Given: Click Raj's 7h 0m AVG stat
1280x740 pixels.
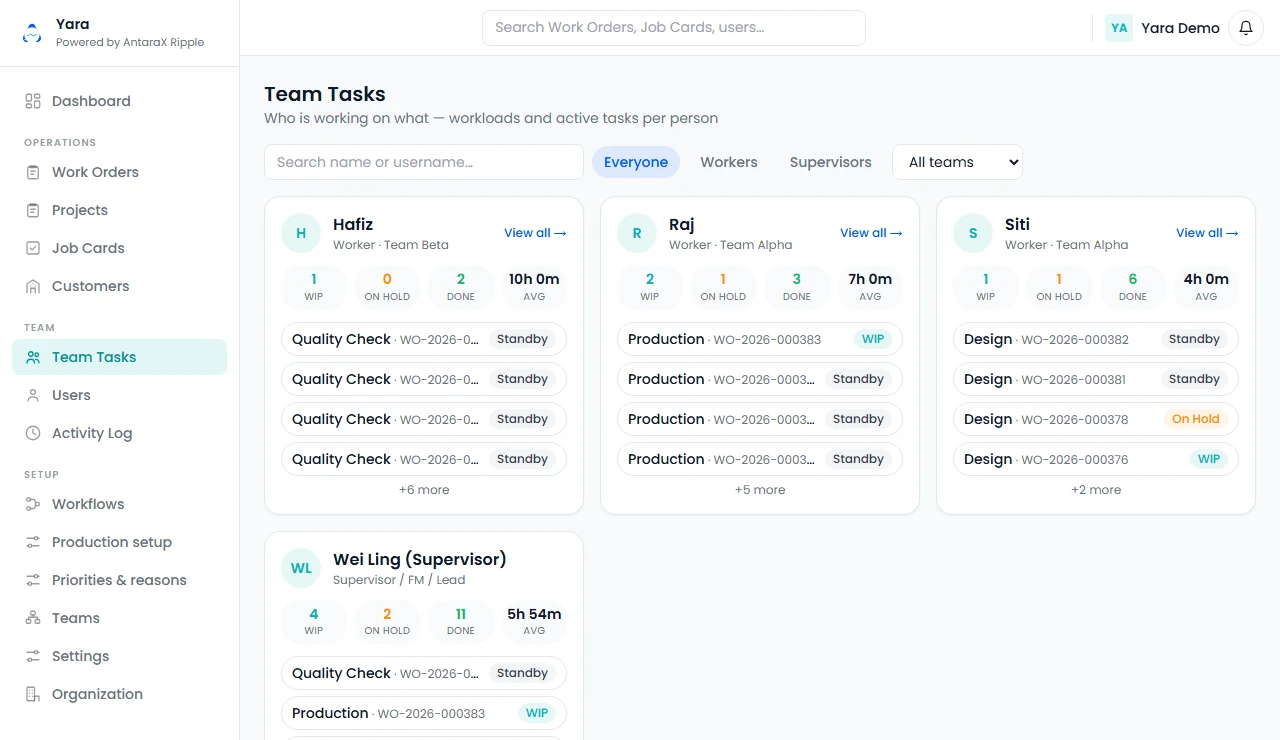Looking at the screenshot, I should [870, 287].
